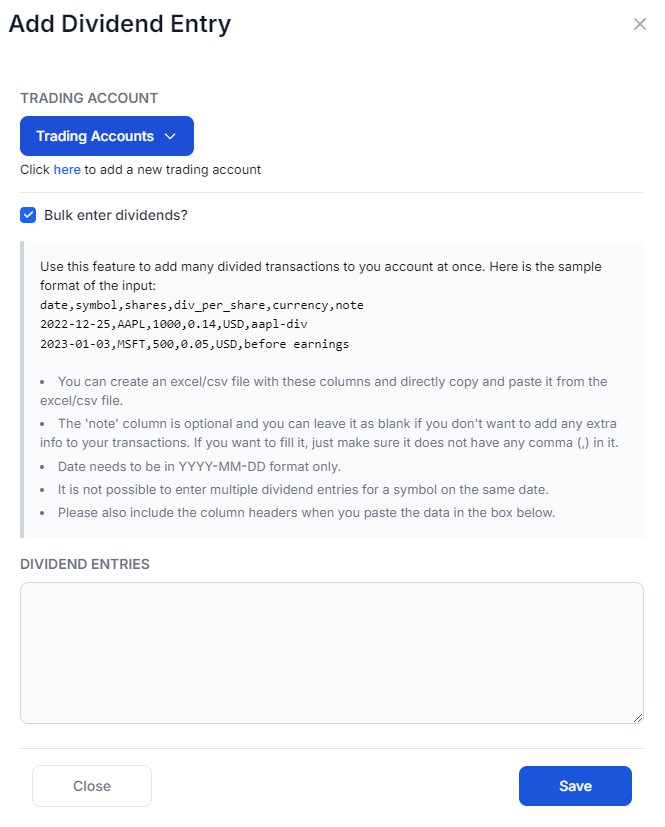The height and width of the screenshot is (827, 665).
Task: Uncheck the Bulk enter dividends checkbox
Action: point(28,215)
